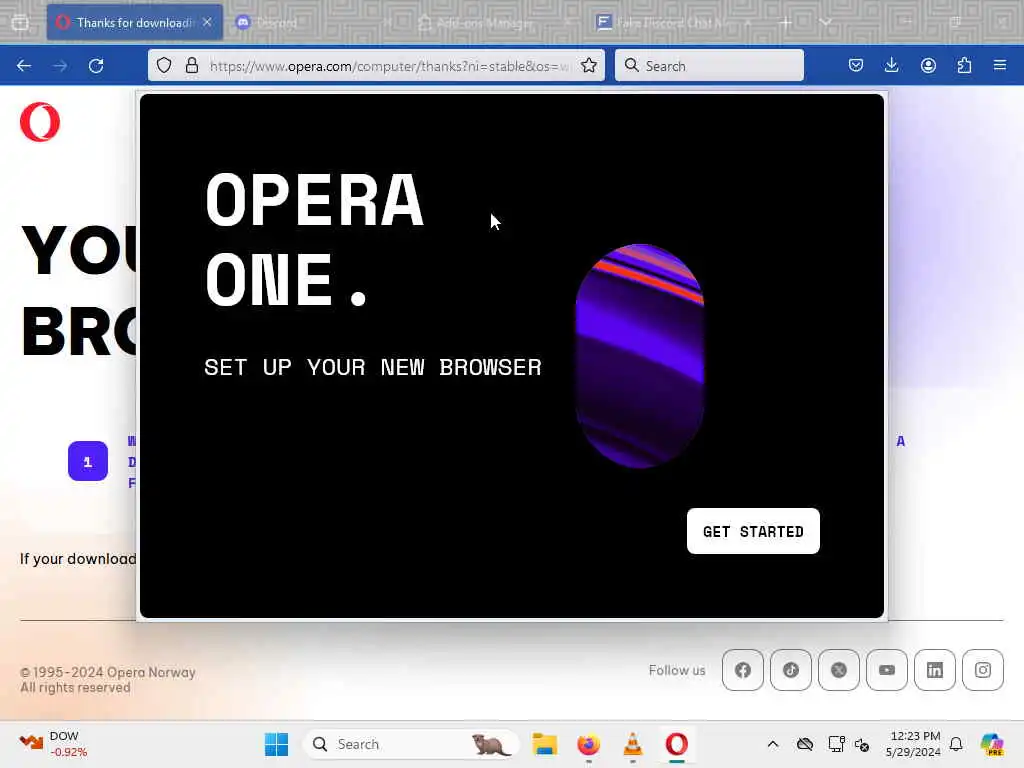Expand the list all tabs dropdown
The height and width of the screenshot is (768, 1024).
[826, 22]
